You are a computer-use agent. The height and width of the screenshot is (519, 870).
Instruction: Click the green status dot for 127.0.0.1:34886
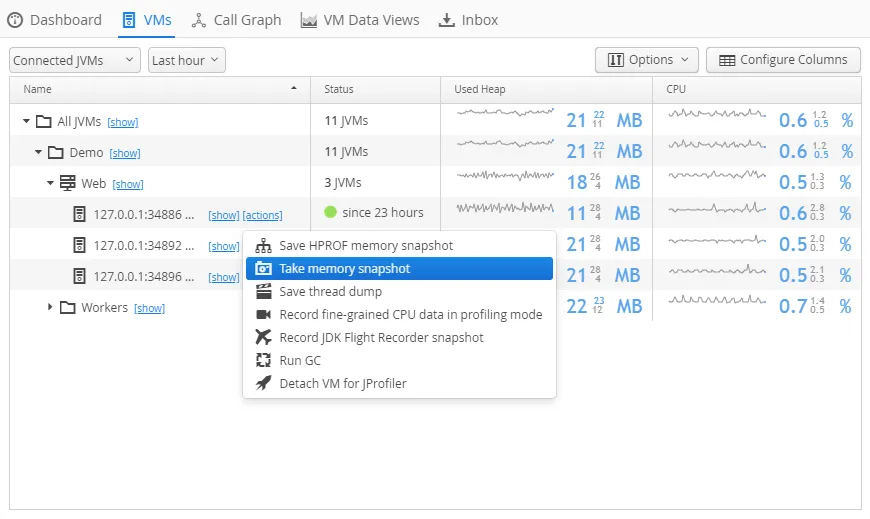point(331,212)
